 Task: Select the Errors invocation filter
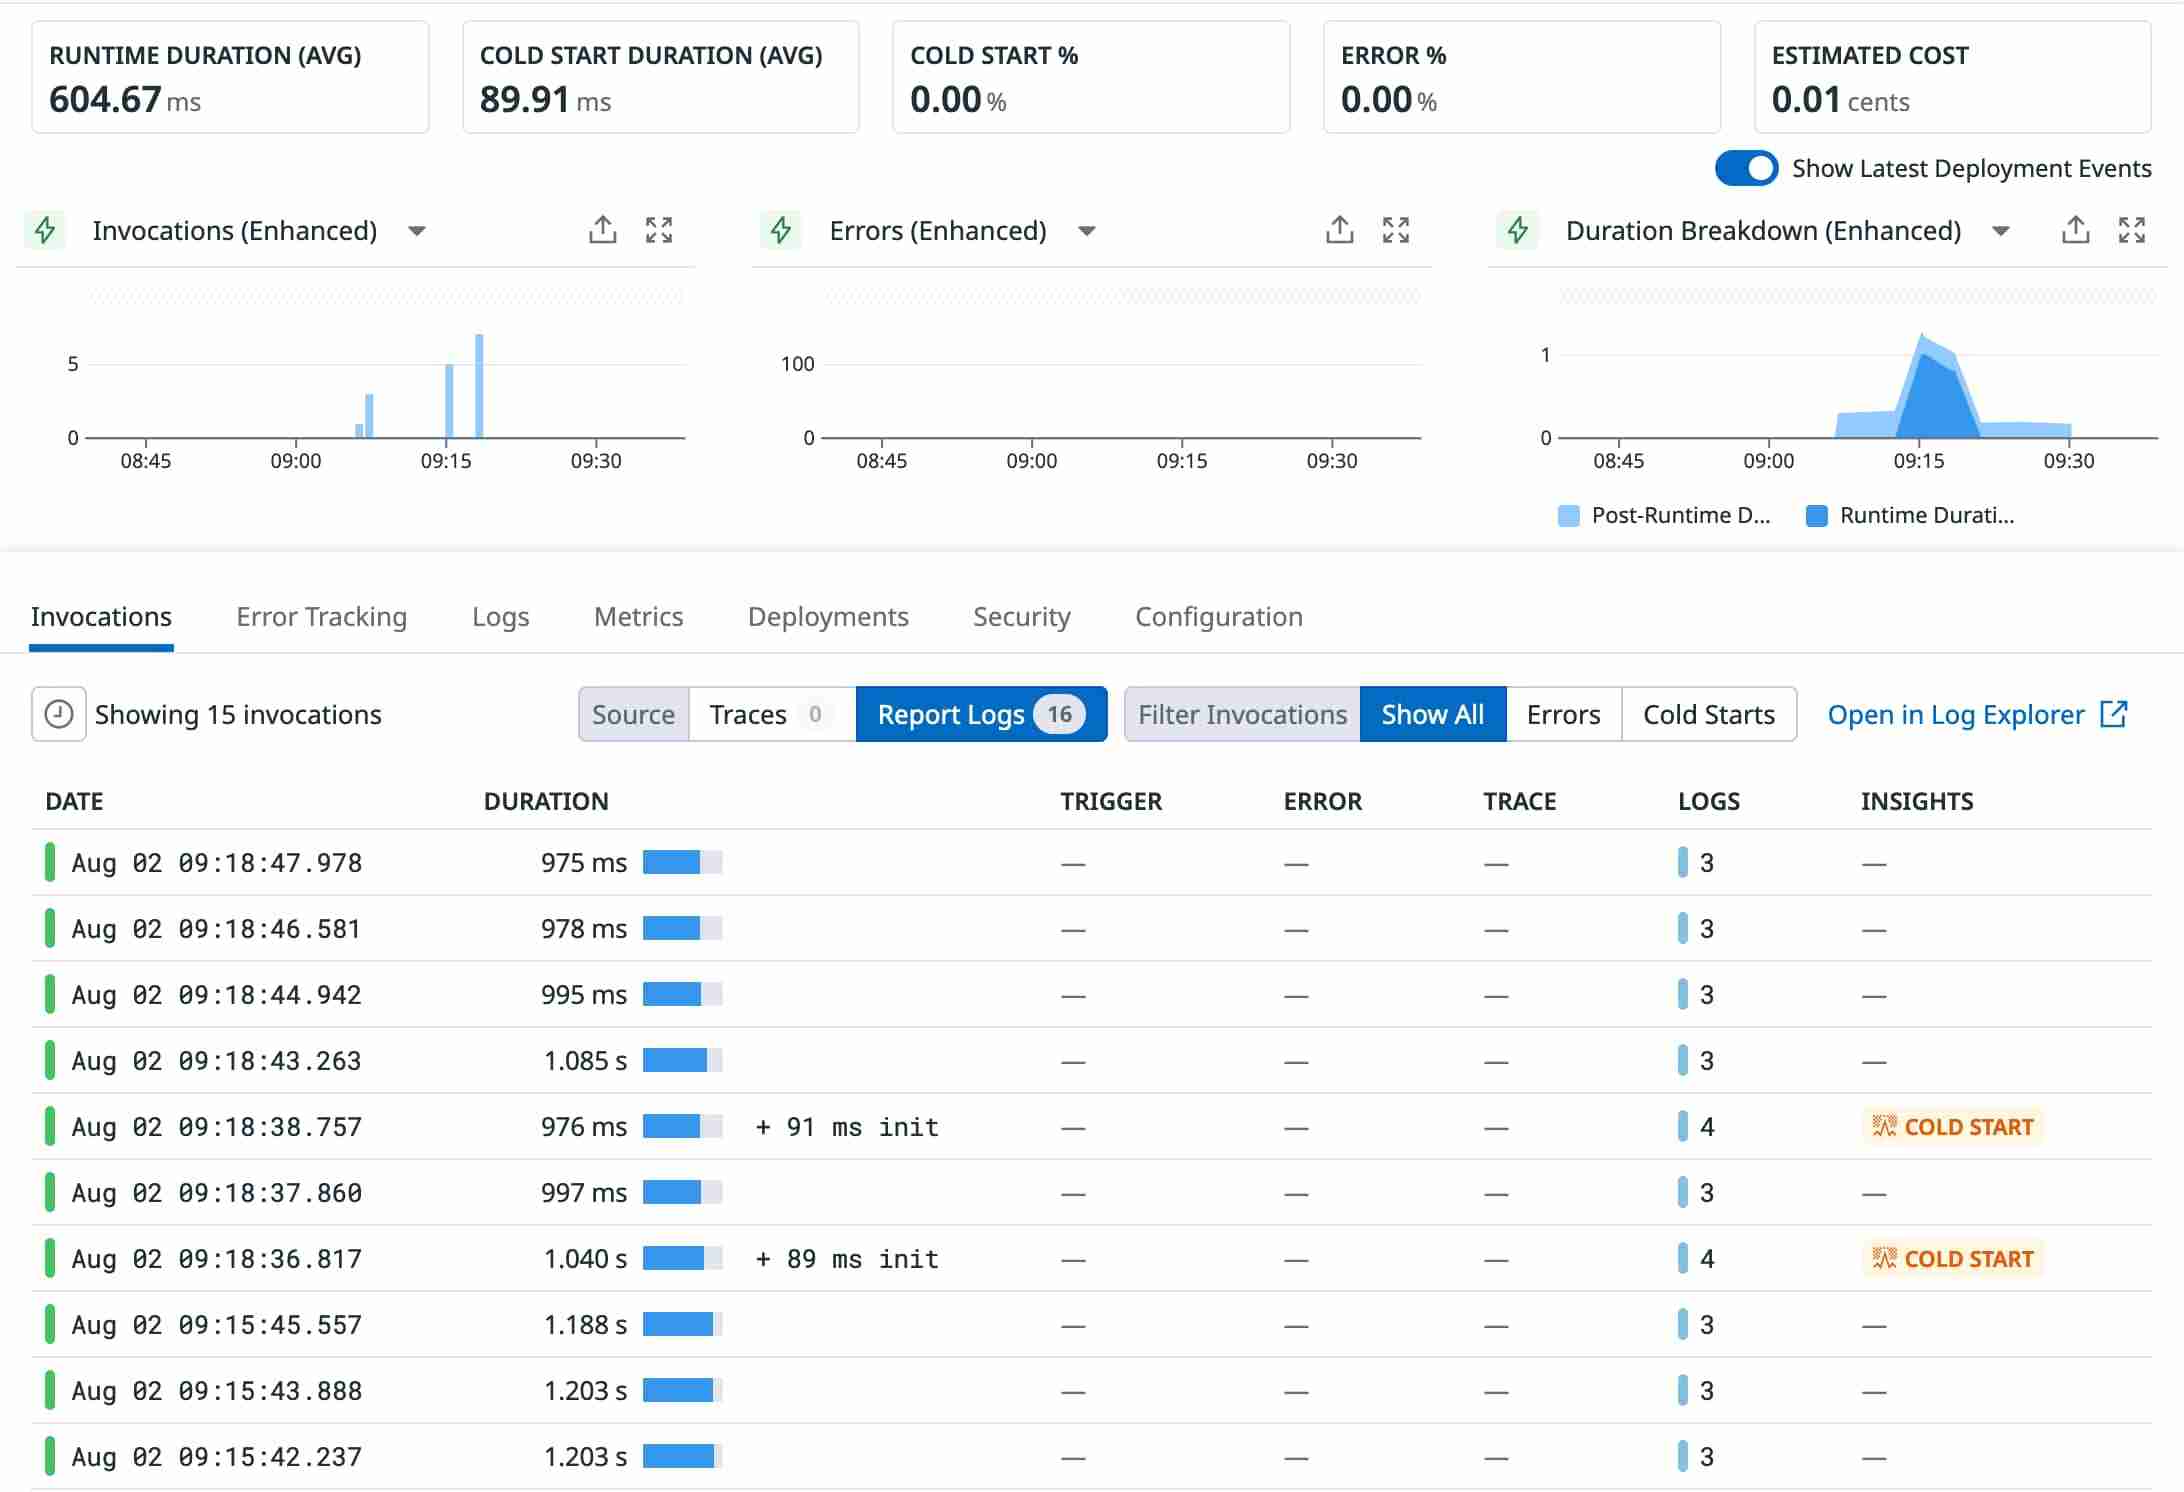1563,714
